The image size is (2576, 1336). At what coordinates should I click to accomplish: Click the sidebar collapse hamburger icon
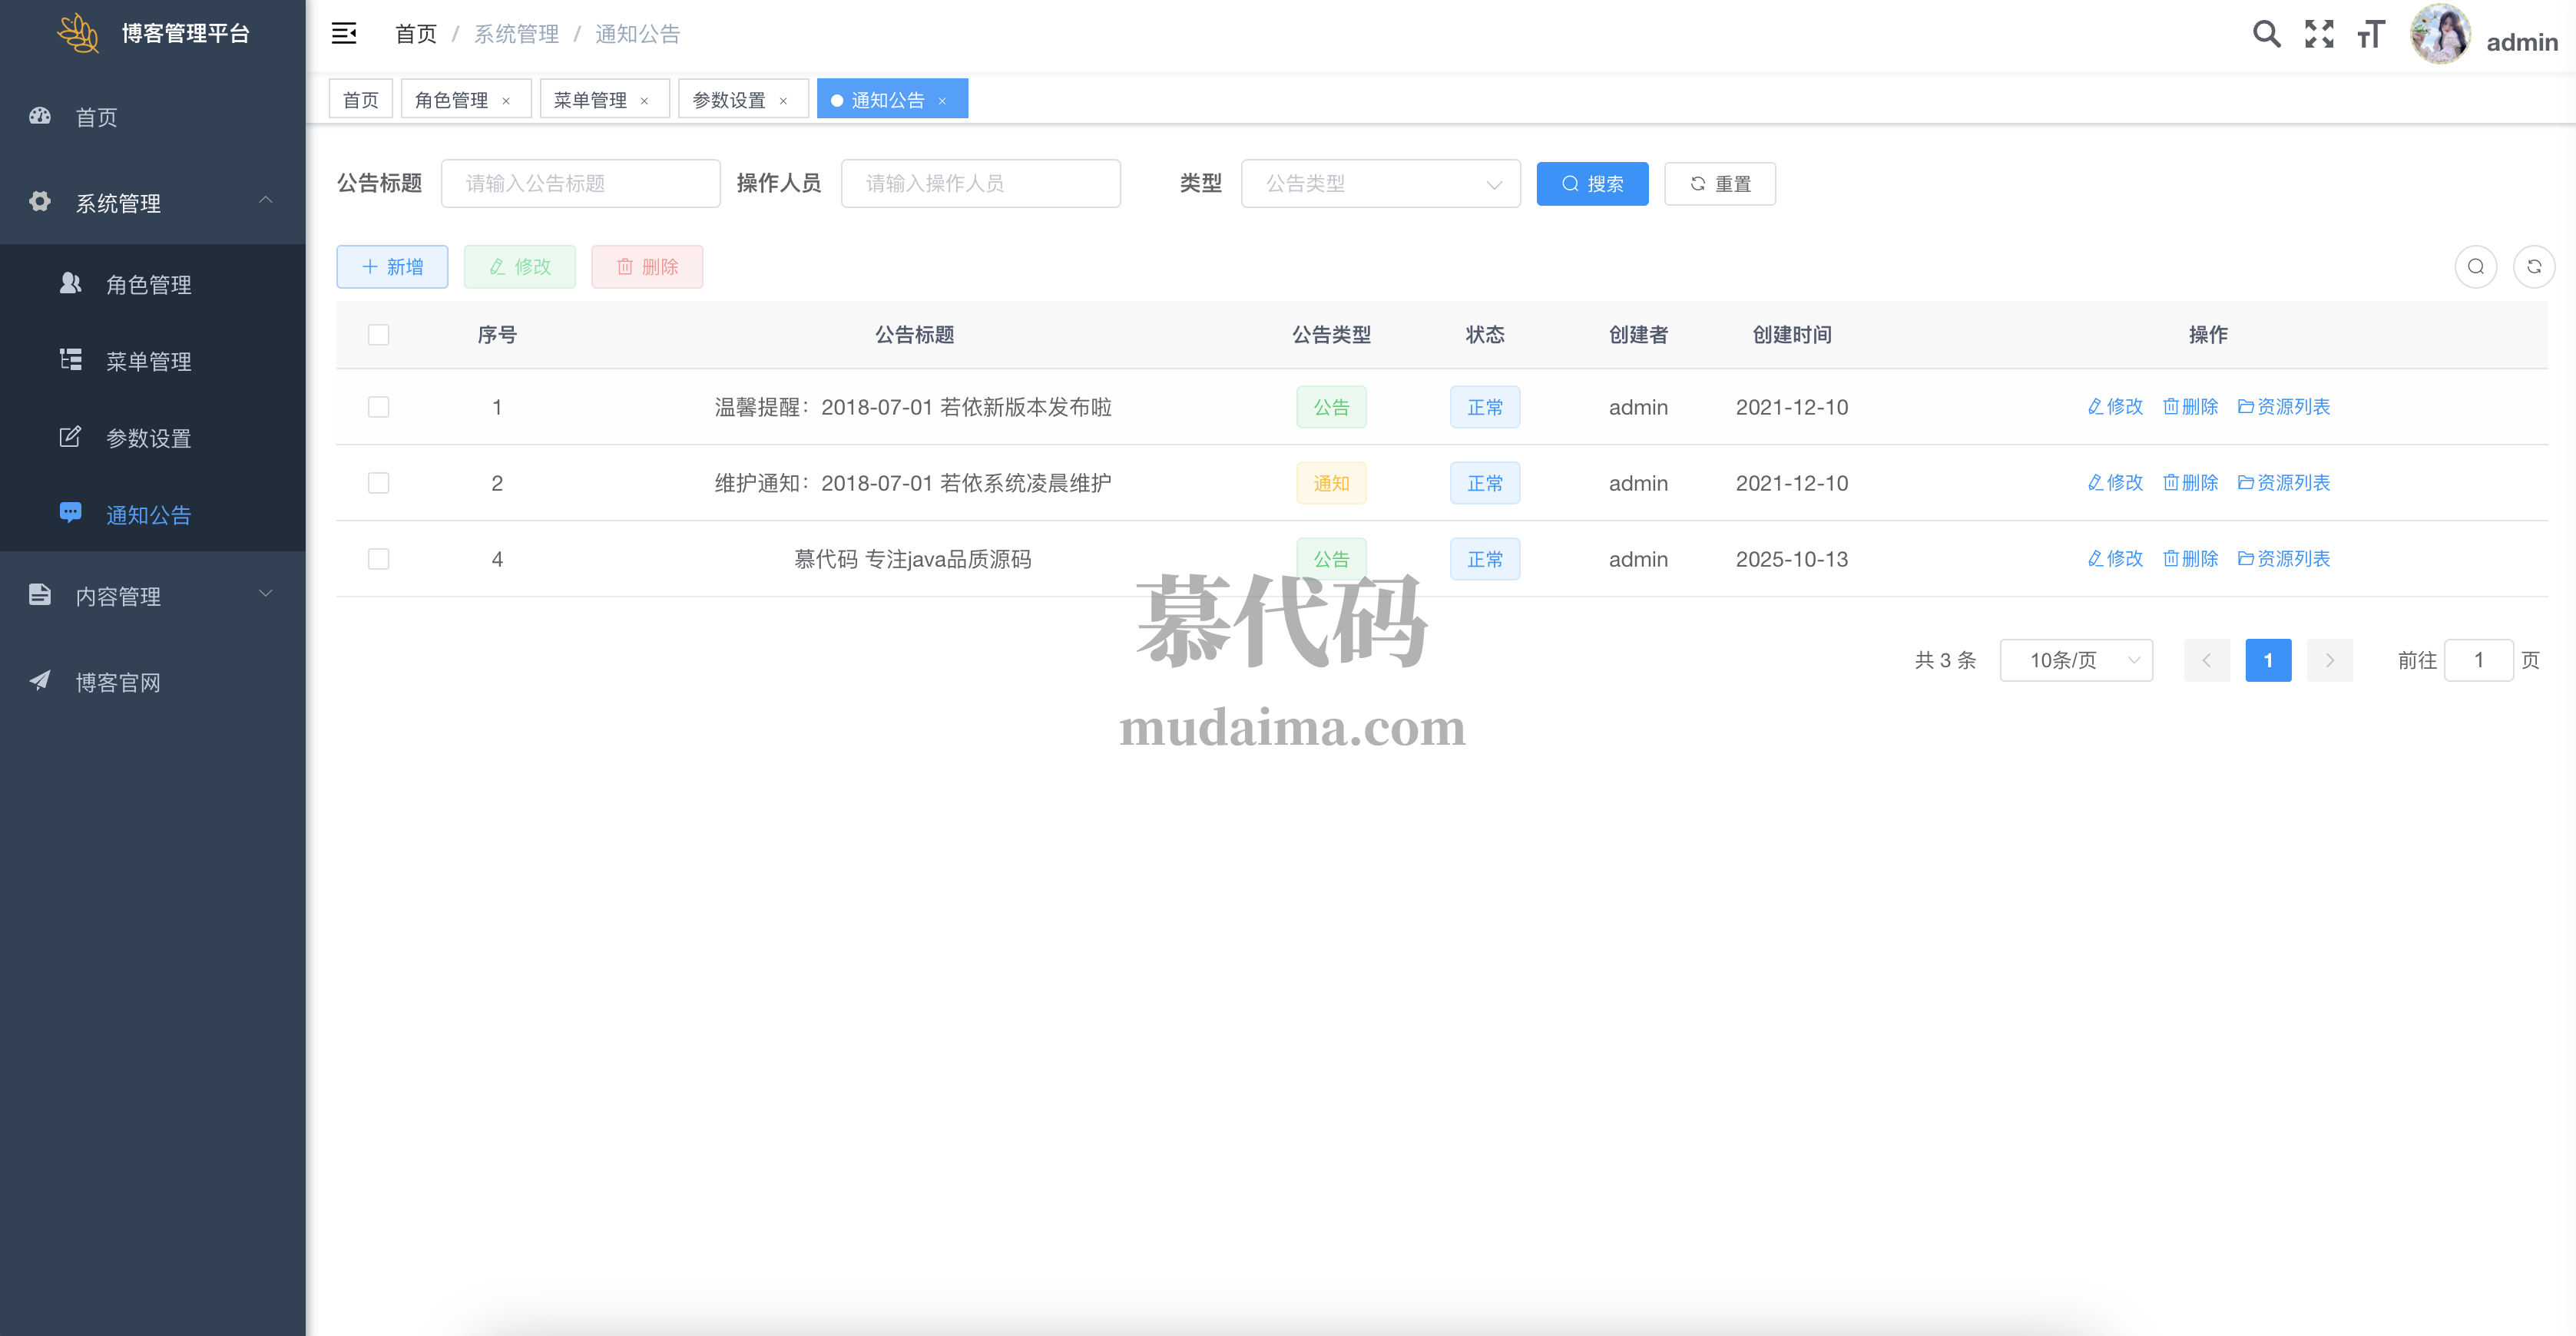pyautogui.click(x=344, y=34)
